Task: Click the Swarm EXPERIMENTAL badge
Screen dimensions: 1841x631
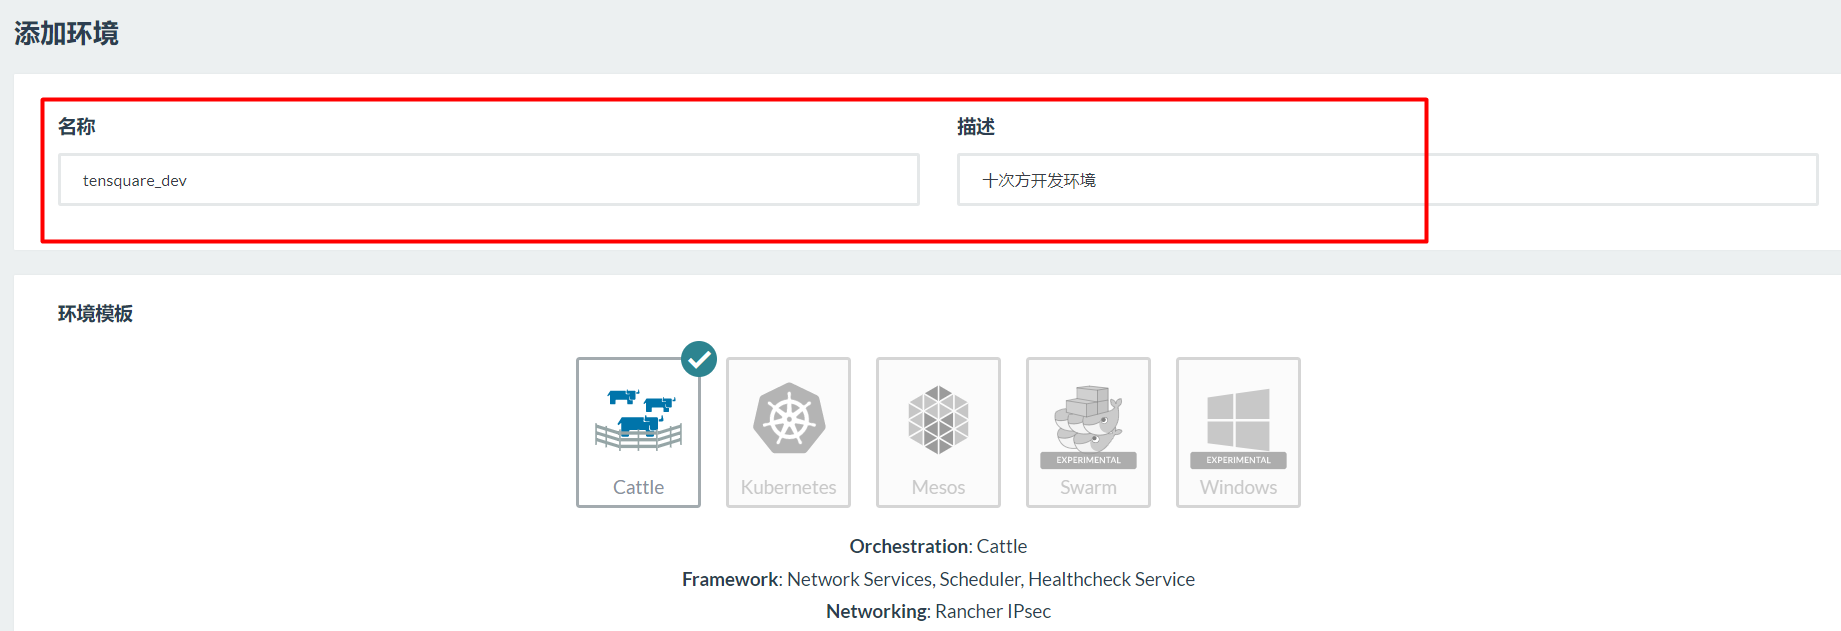Action: pyautogui.click(x=1088, y=460)
